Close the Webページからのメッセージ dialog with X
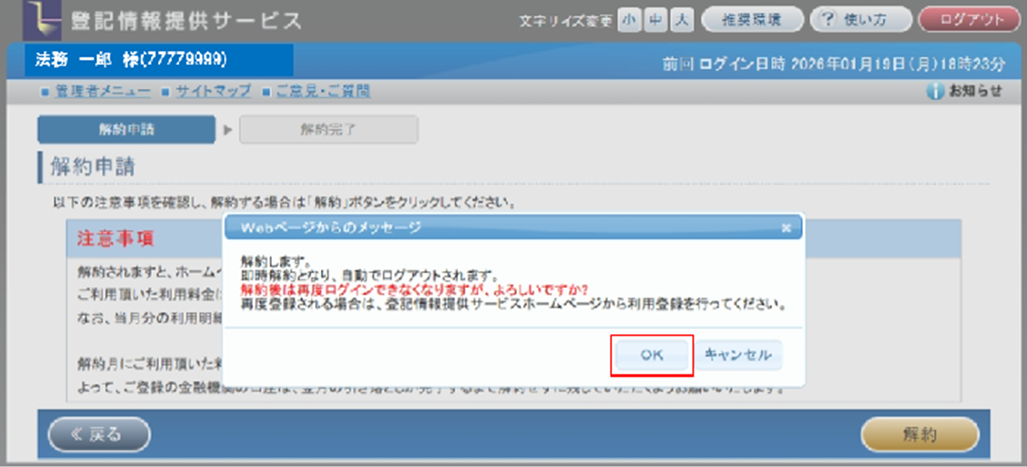The height and width of the screenshot is (467, 1027). coord(786,228)
